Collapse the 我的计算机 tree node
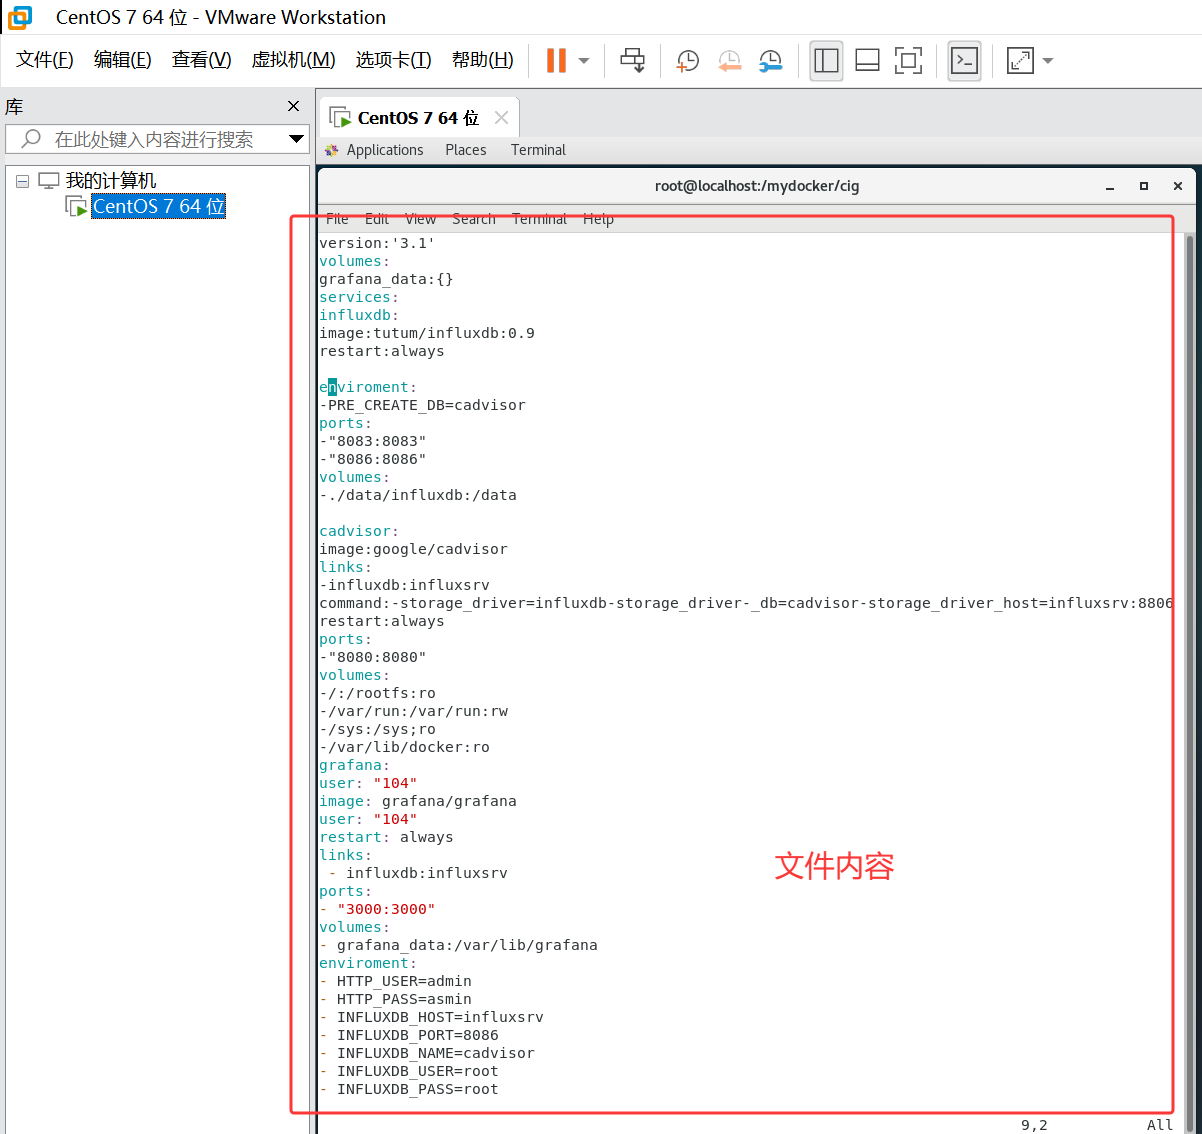The width and height of the screenshot is (1202, 1134). click(x=22, y=179)
